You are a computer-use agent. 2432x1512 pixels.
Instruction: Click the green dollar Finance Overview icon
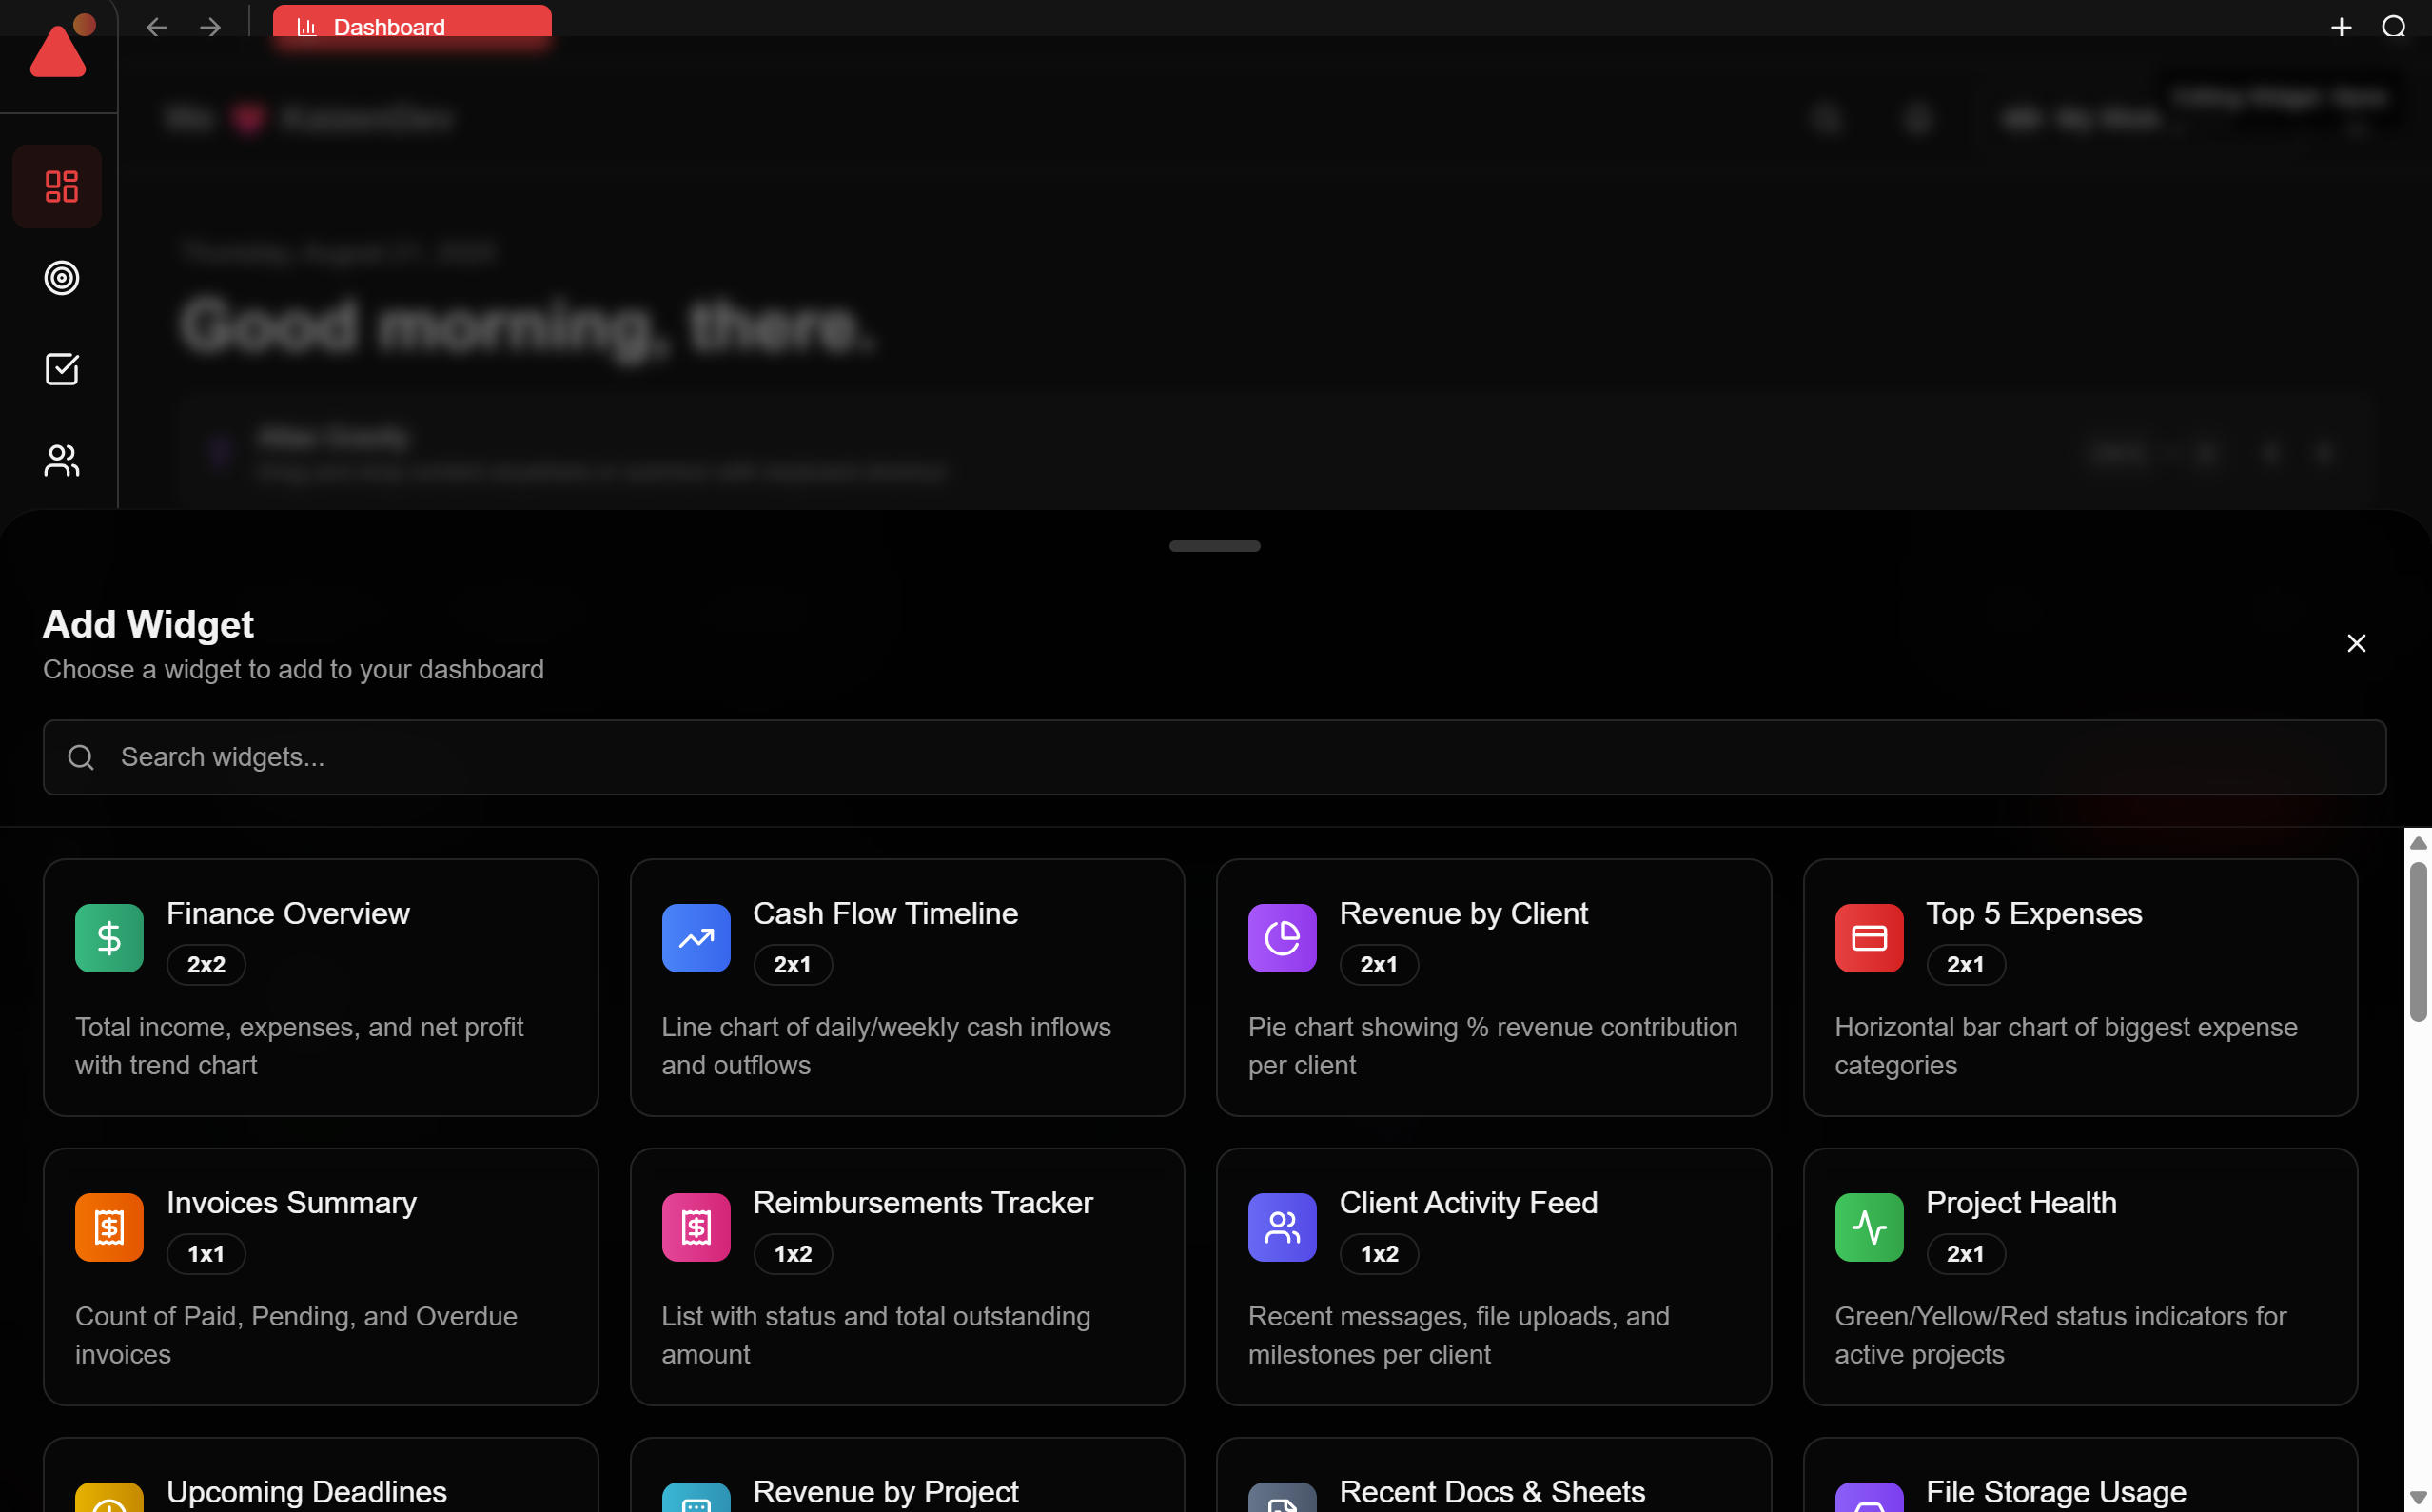pos(109,938)
